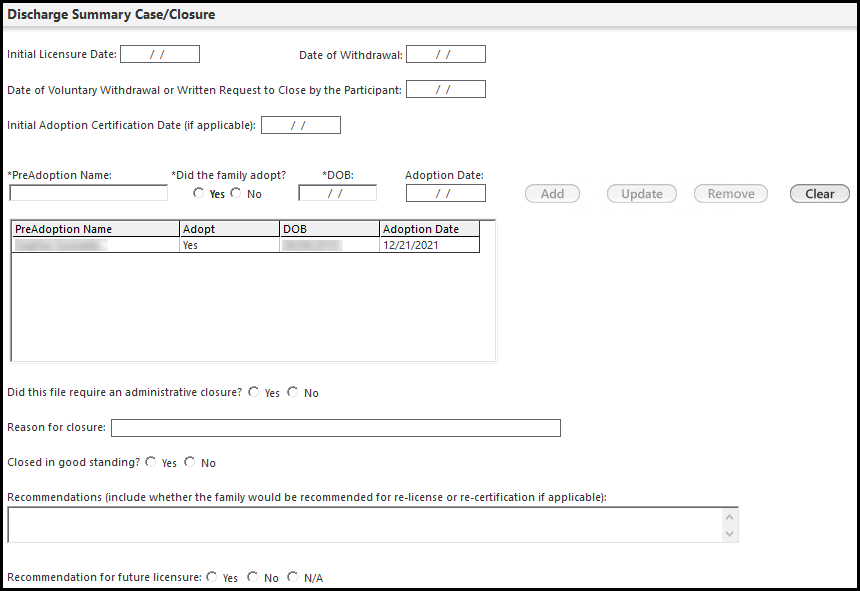860x591 pixels.
Task: Click the Adoption Date column header
Action: [x=429, y=229]
